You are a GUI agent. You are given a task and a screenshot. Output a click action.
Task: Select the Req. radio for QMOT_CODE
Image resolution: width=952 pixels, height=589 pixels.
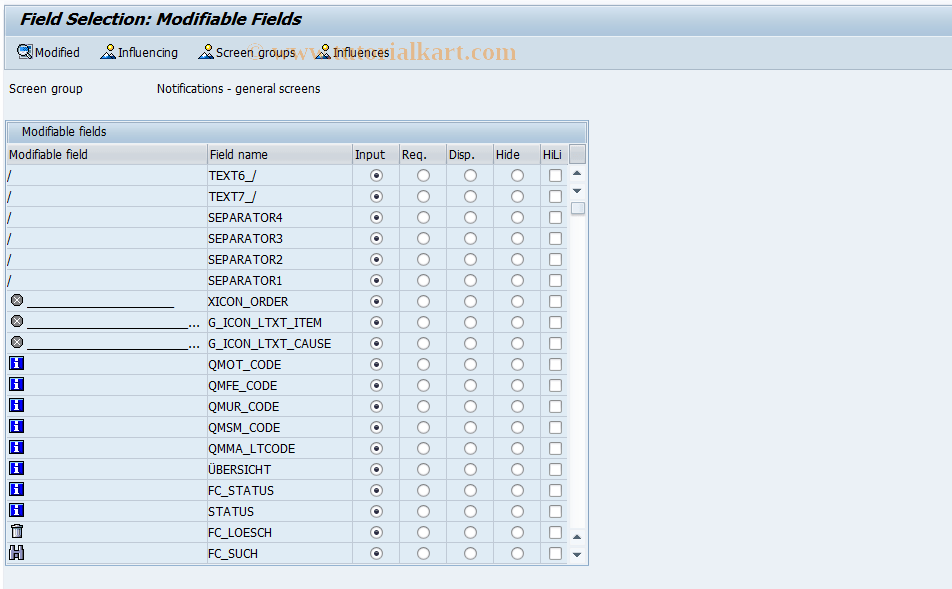click(422, 363)
